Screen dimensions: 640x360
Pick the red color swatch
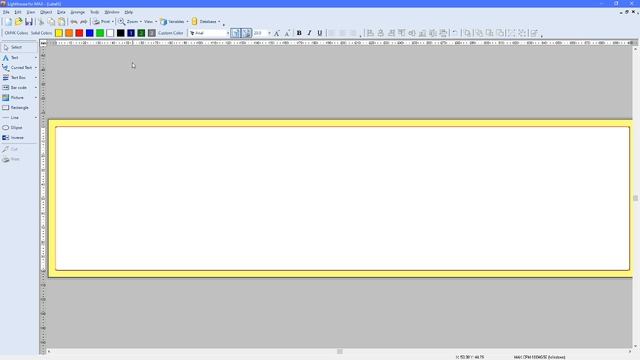[x=79, y=33]
